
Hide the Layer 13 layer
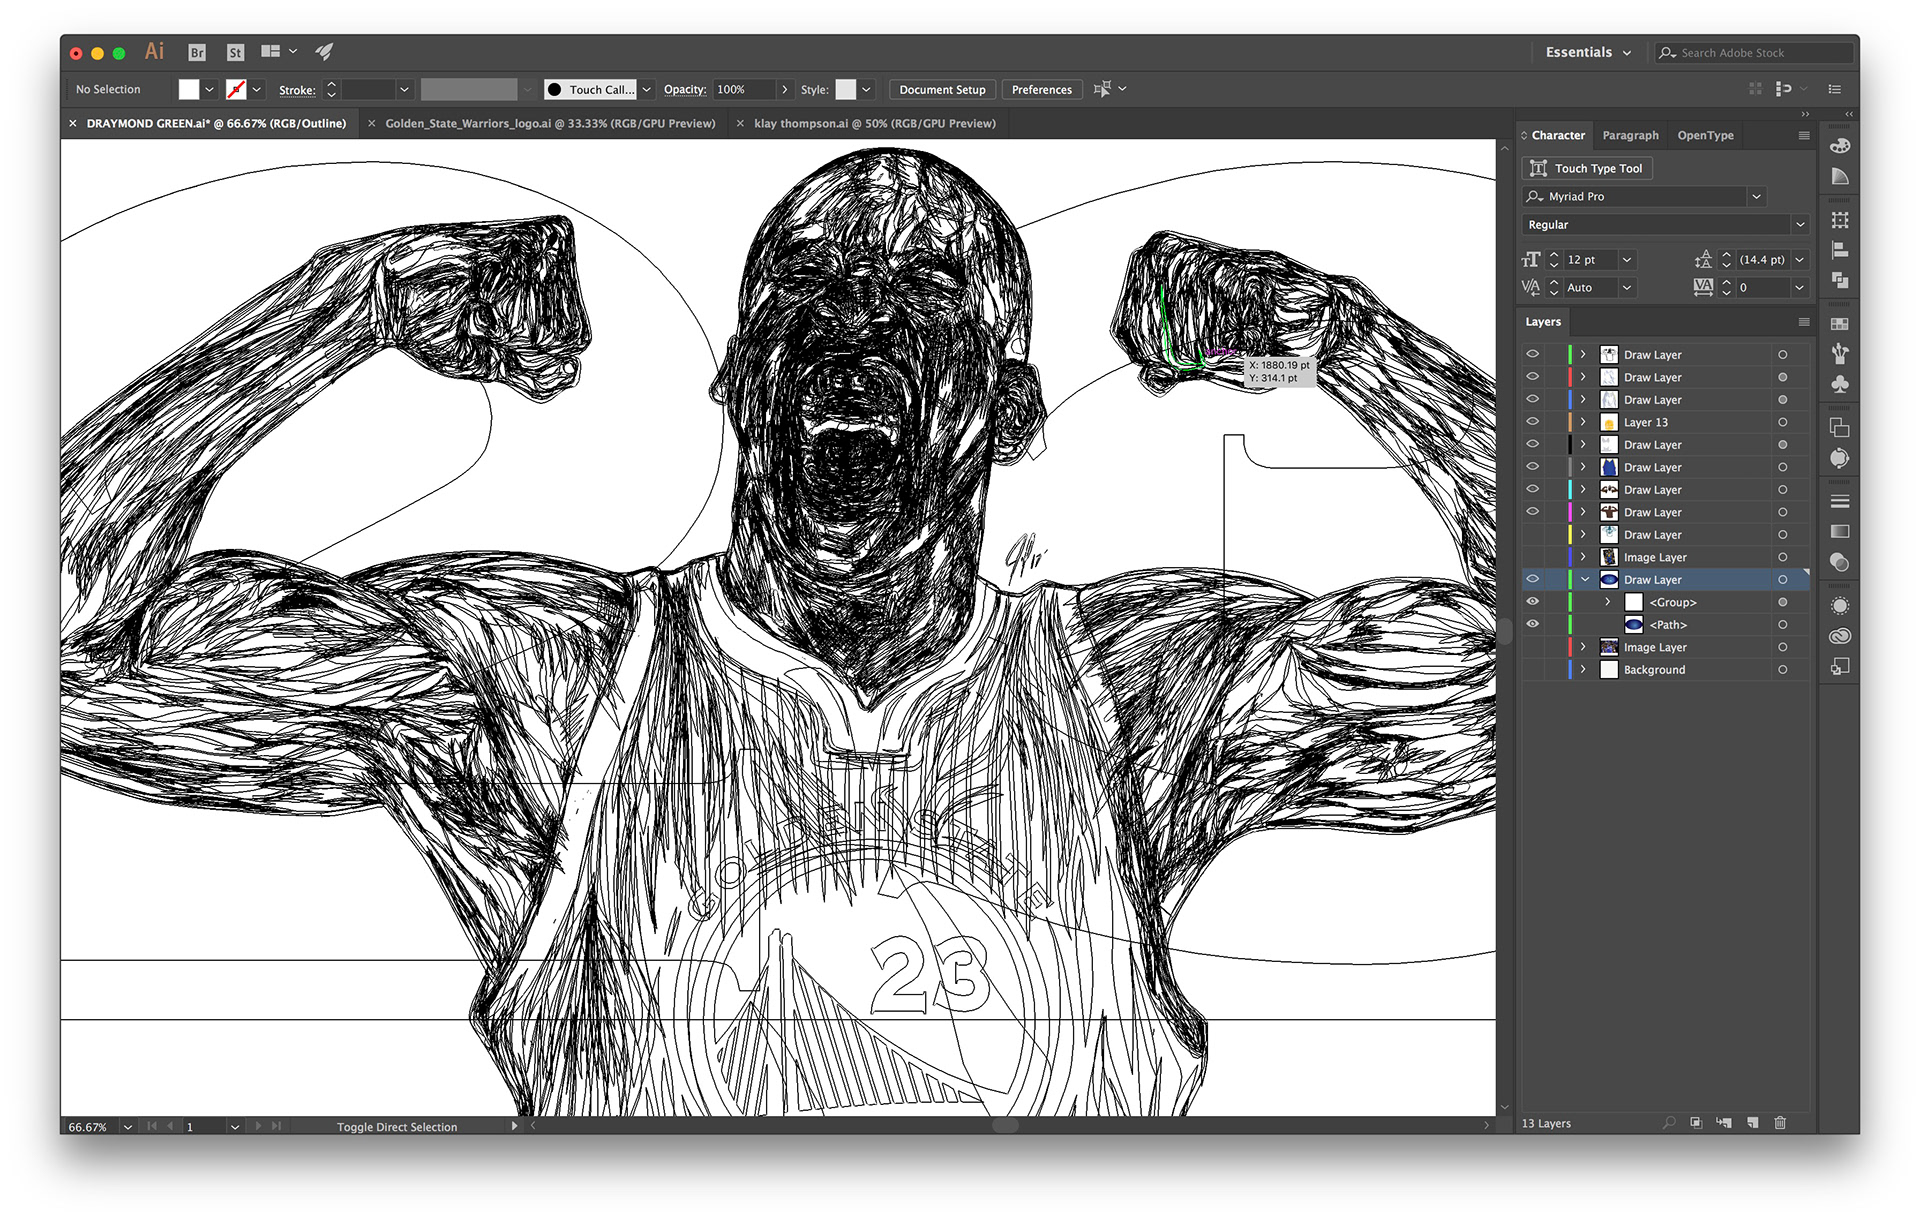click(x=1532, y=422)
